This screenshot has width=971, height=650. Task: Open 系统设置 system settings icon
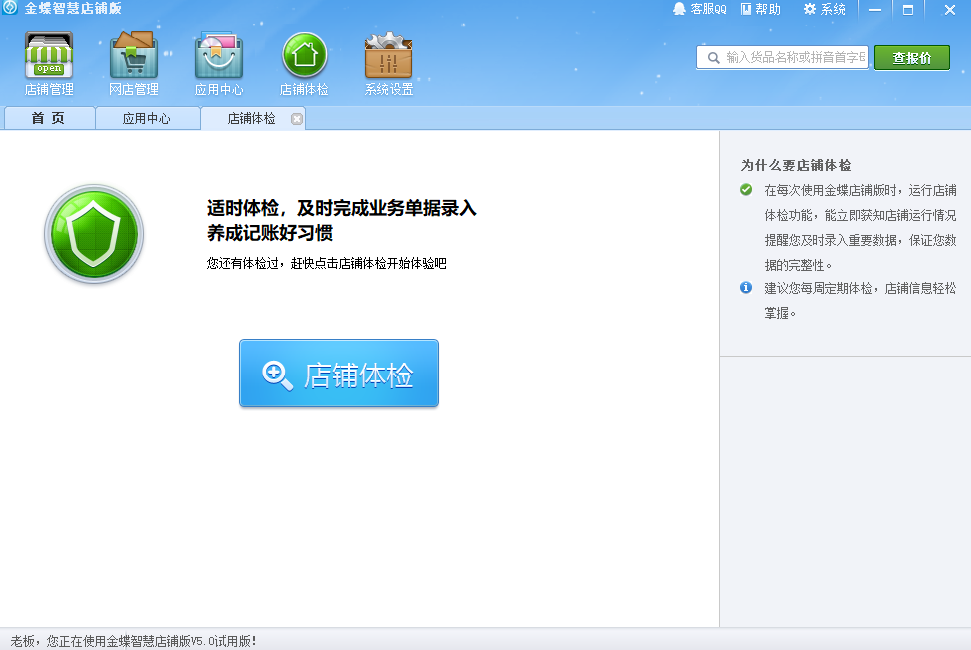388,63
